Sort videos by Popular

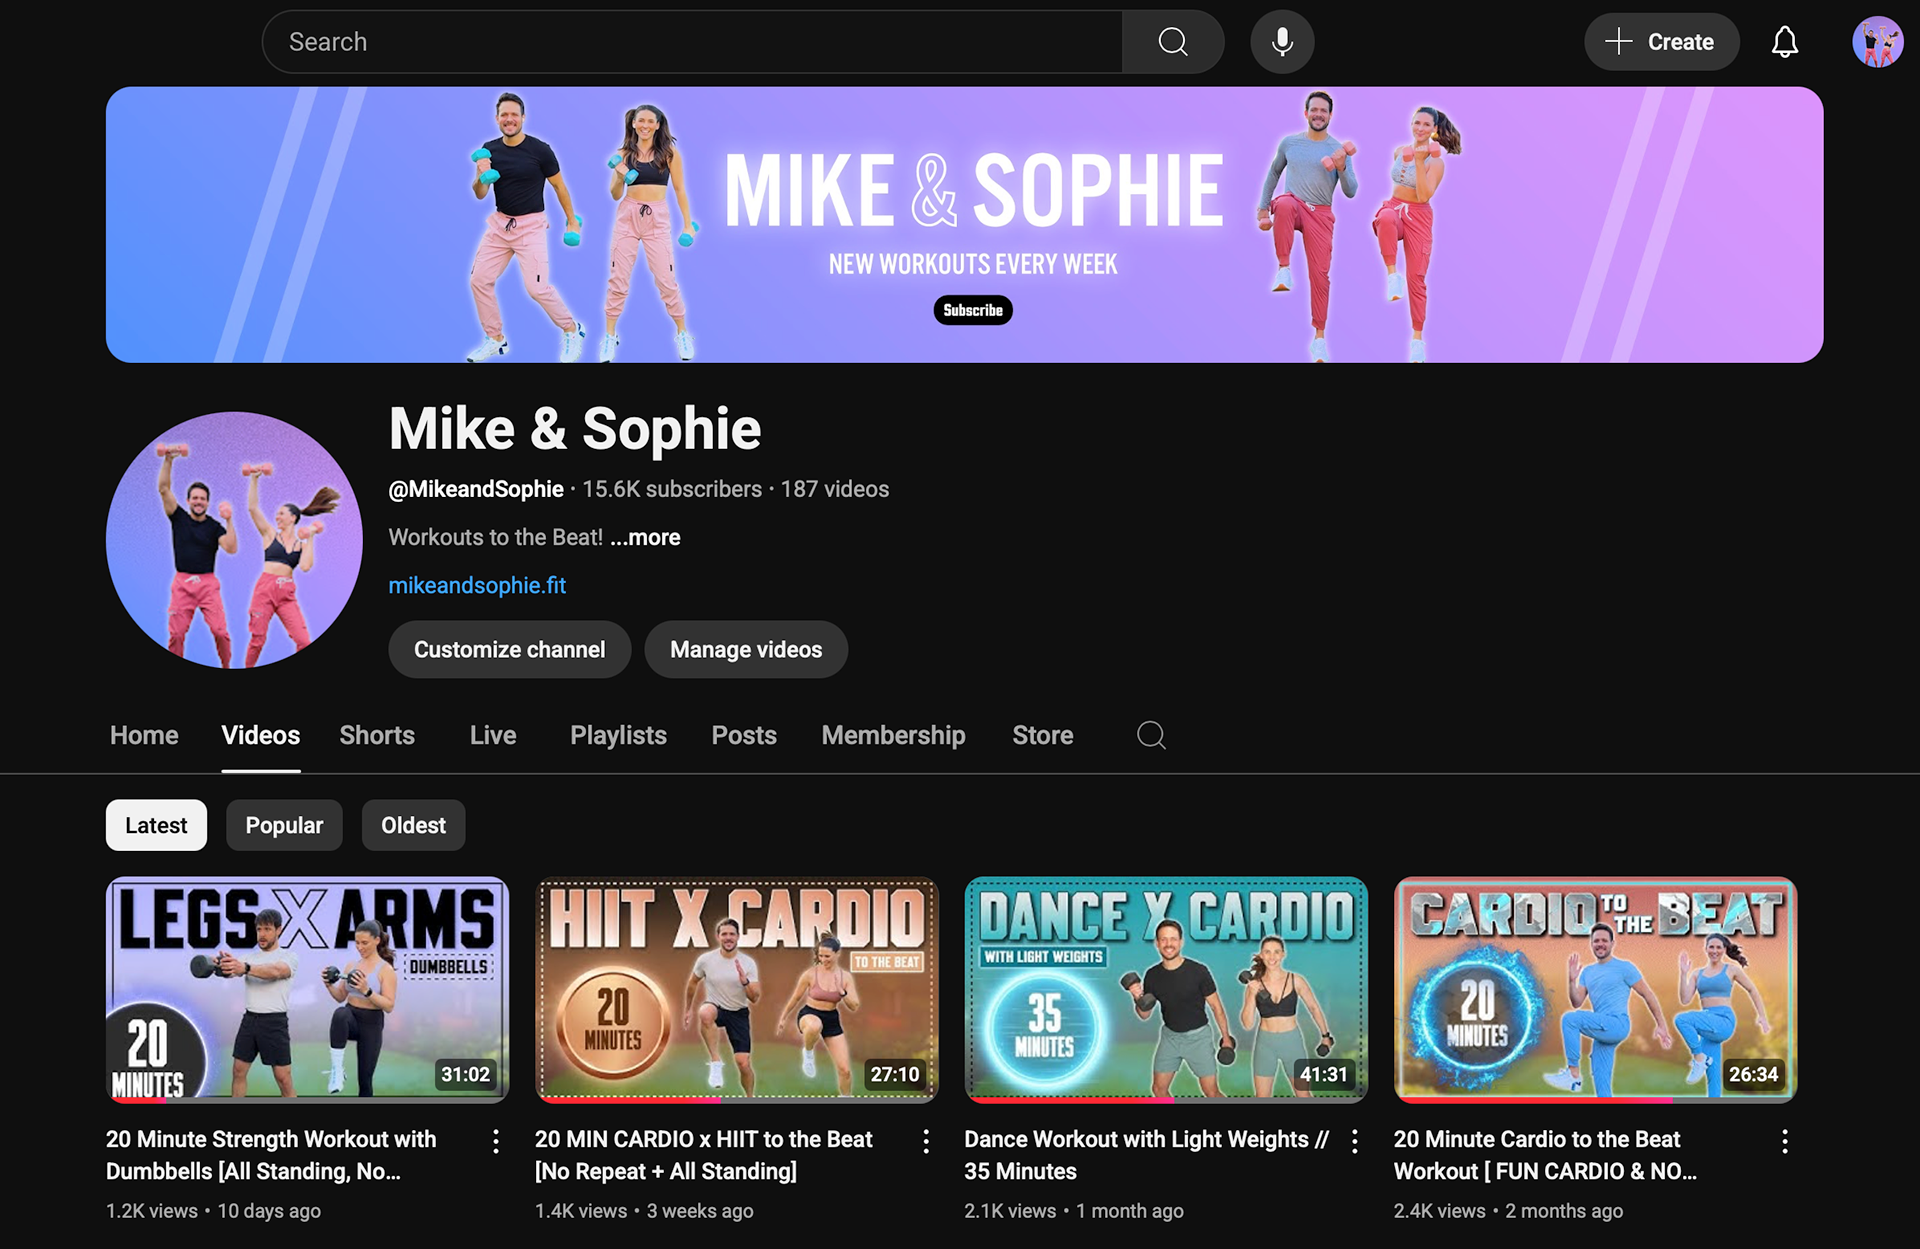pyautogui.click(x=284, y=825)
